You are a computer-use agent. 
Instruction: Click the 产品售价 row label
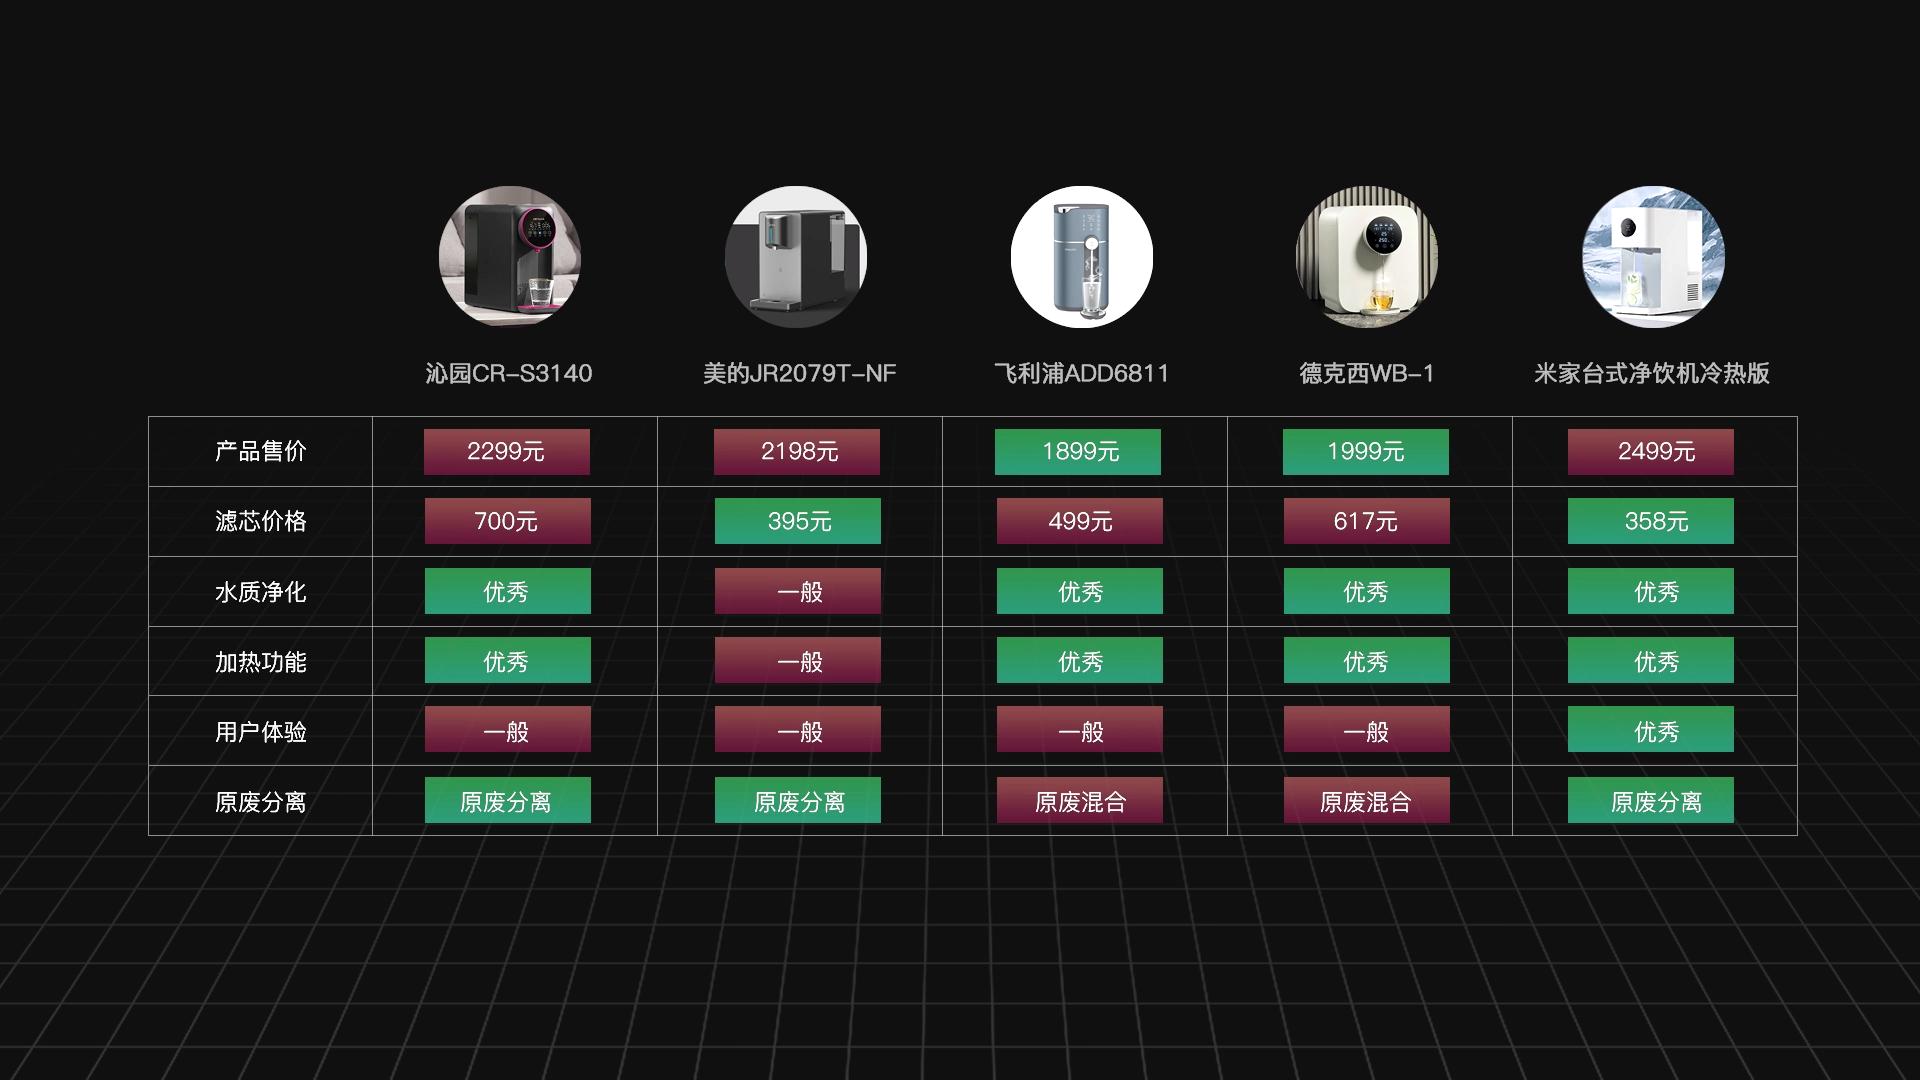[x=260, y=452]
